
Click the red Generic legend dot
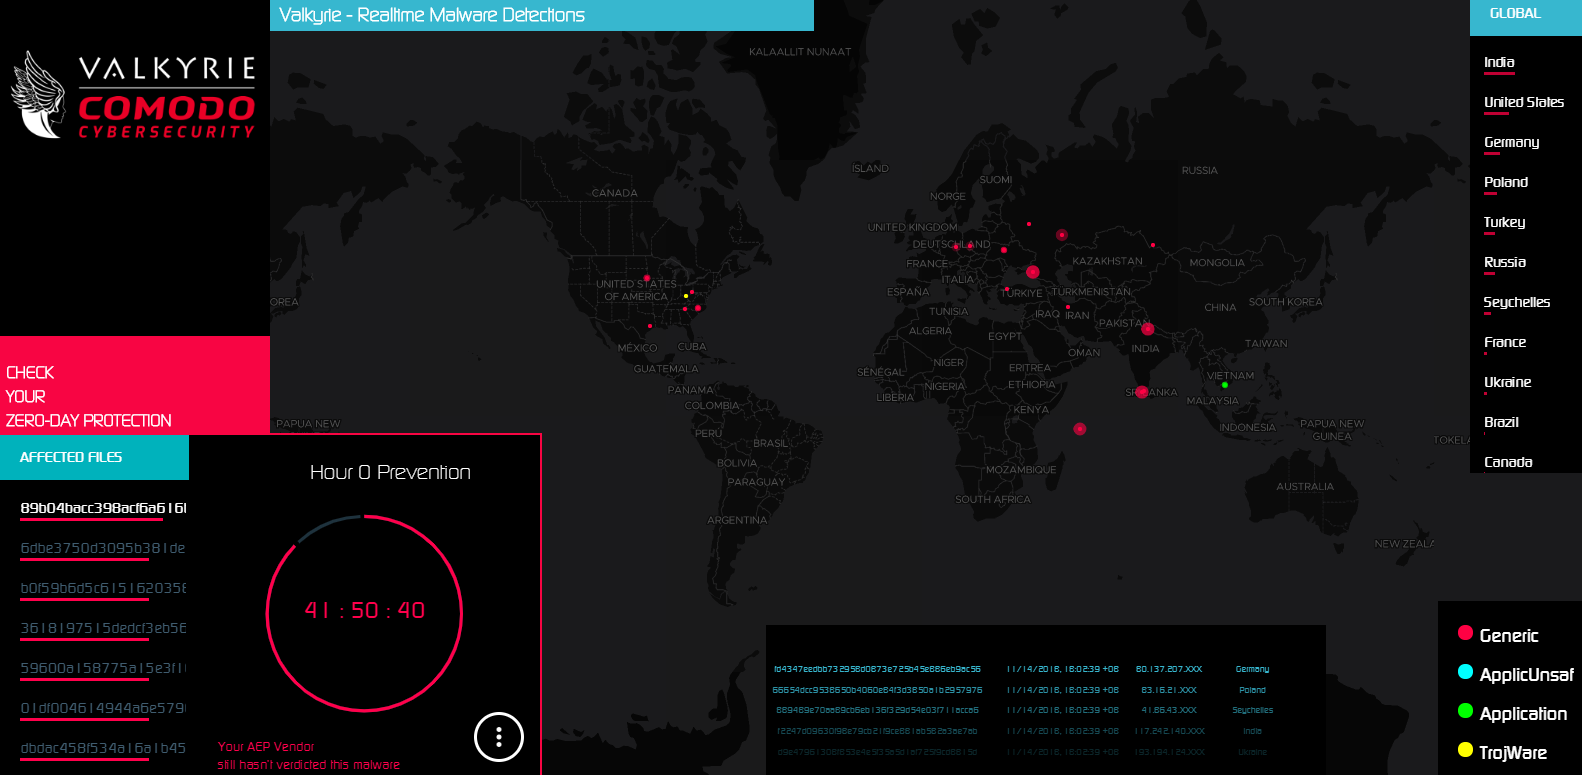pyautogui.click(x=1465, y=633)
